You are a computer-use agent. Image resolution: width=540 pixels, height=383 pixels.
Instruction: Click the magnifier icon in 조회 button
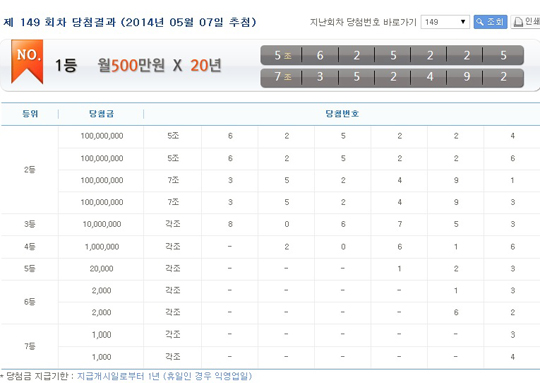[x=480, y=22]
